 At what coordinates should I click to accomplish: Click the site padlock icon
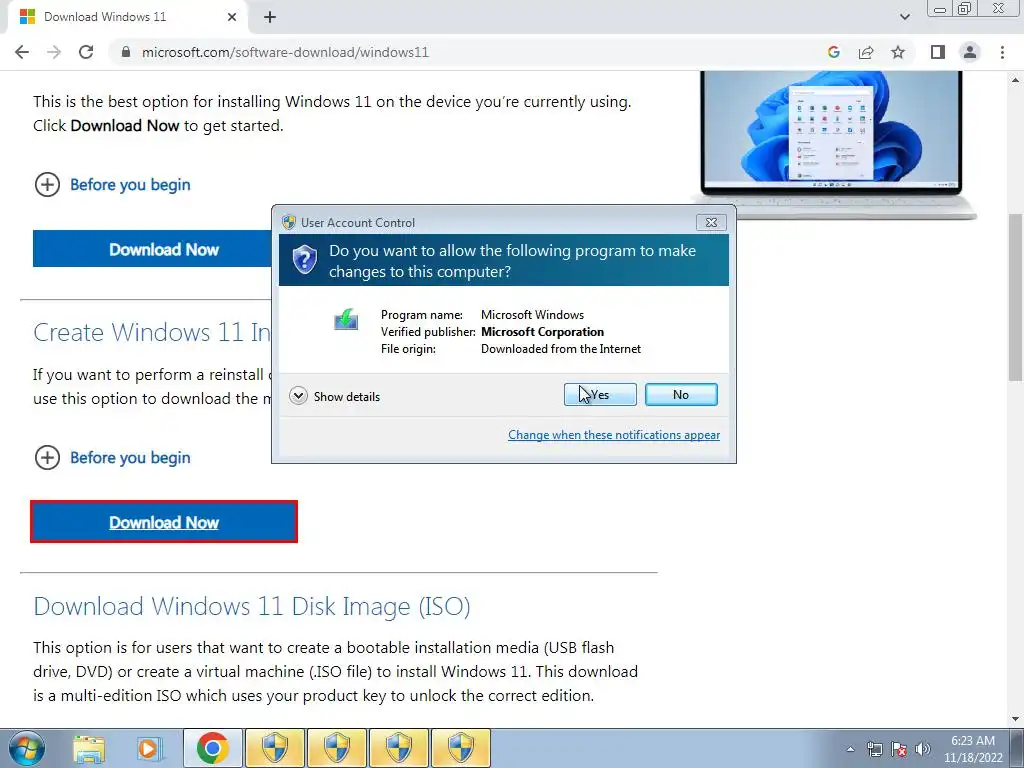[x=126, y=52]
